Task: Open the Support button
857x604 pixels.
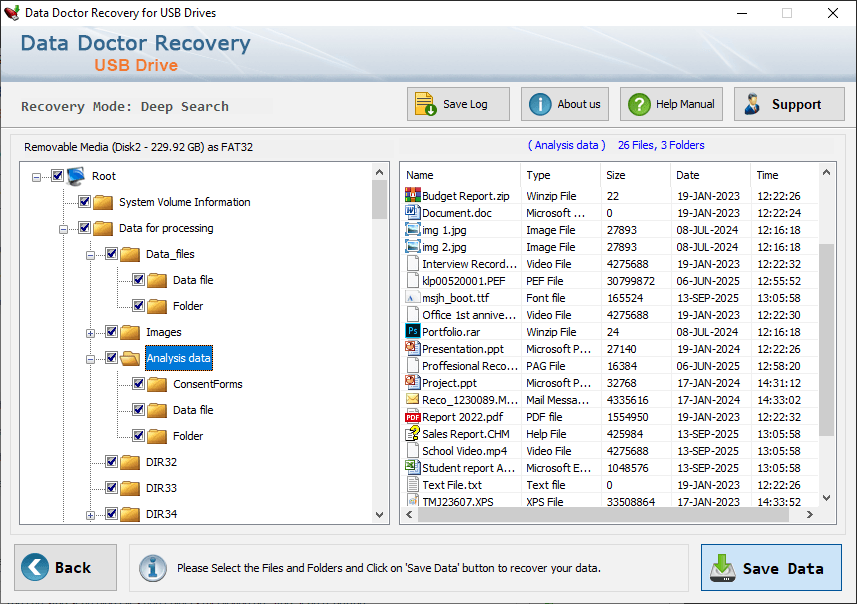Action: 789,104
